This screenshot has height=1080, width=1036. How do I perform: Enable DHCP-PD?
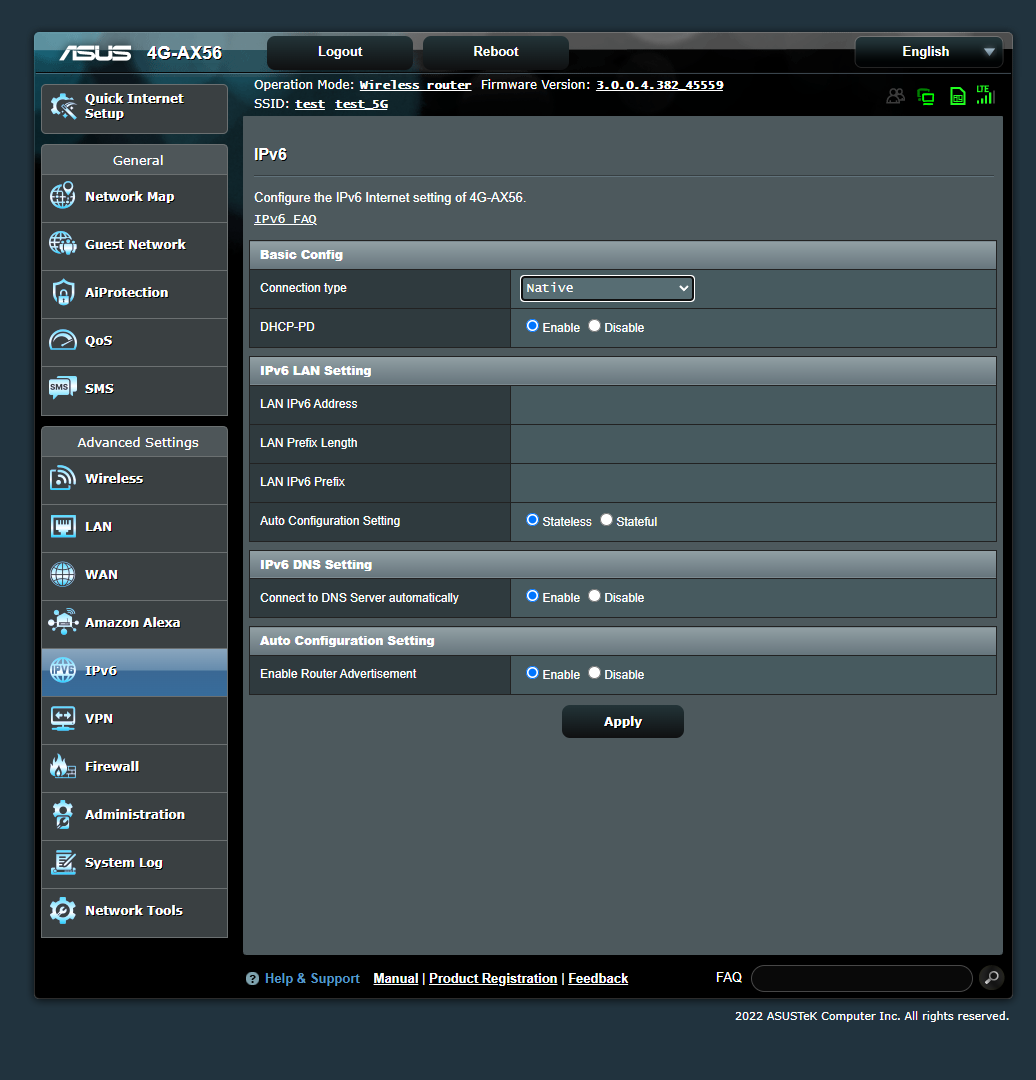click(x=532, y=326)
